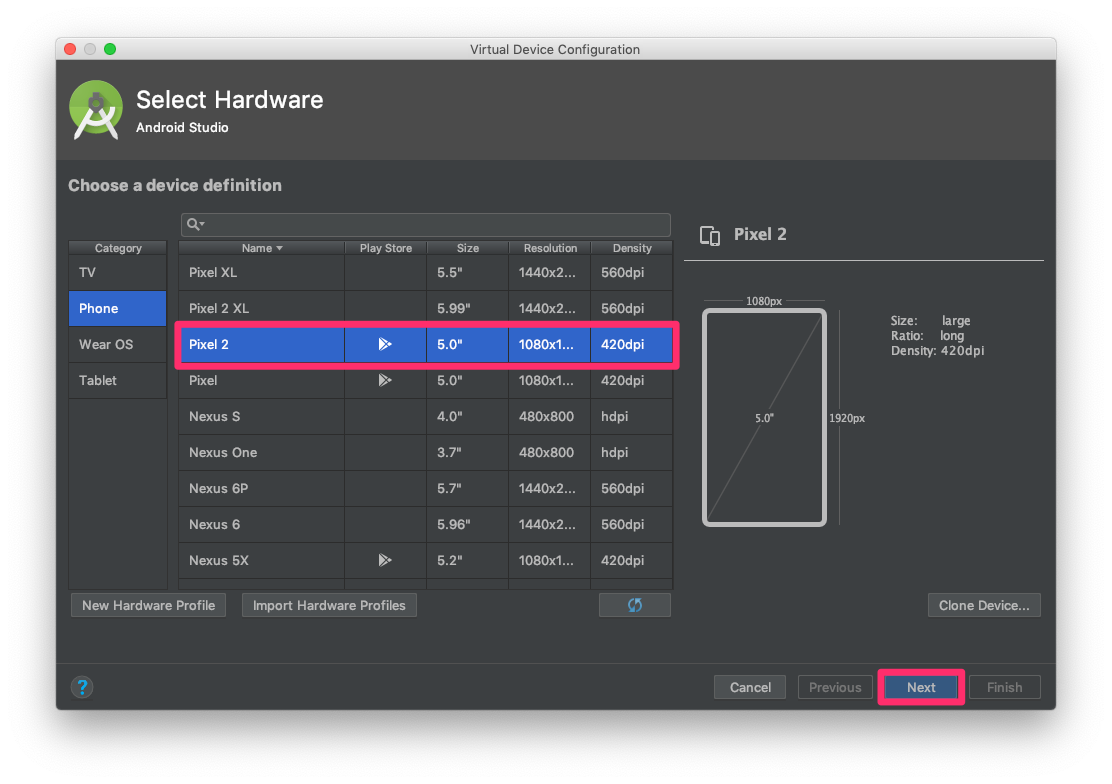Focus the device search input field
This screenshot has width=1112, height=784.
pyautogui.click(x=426, y=224)
